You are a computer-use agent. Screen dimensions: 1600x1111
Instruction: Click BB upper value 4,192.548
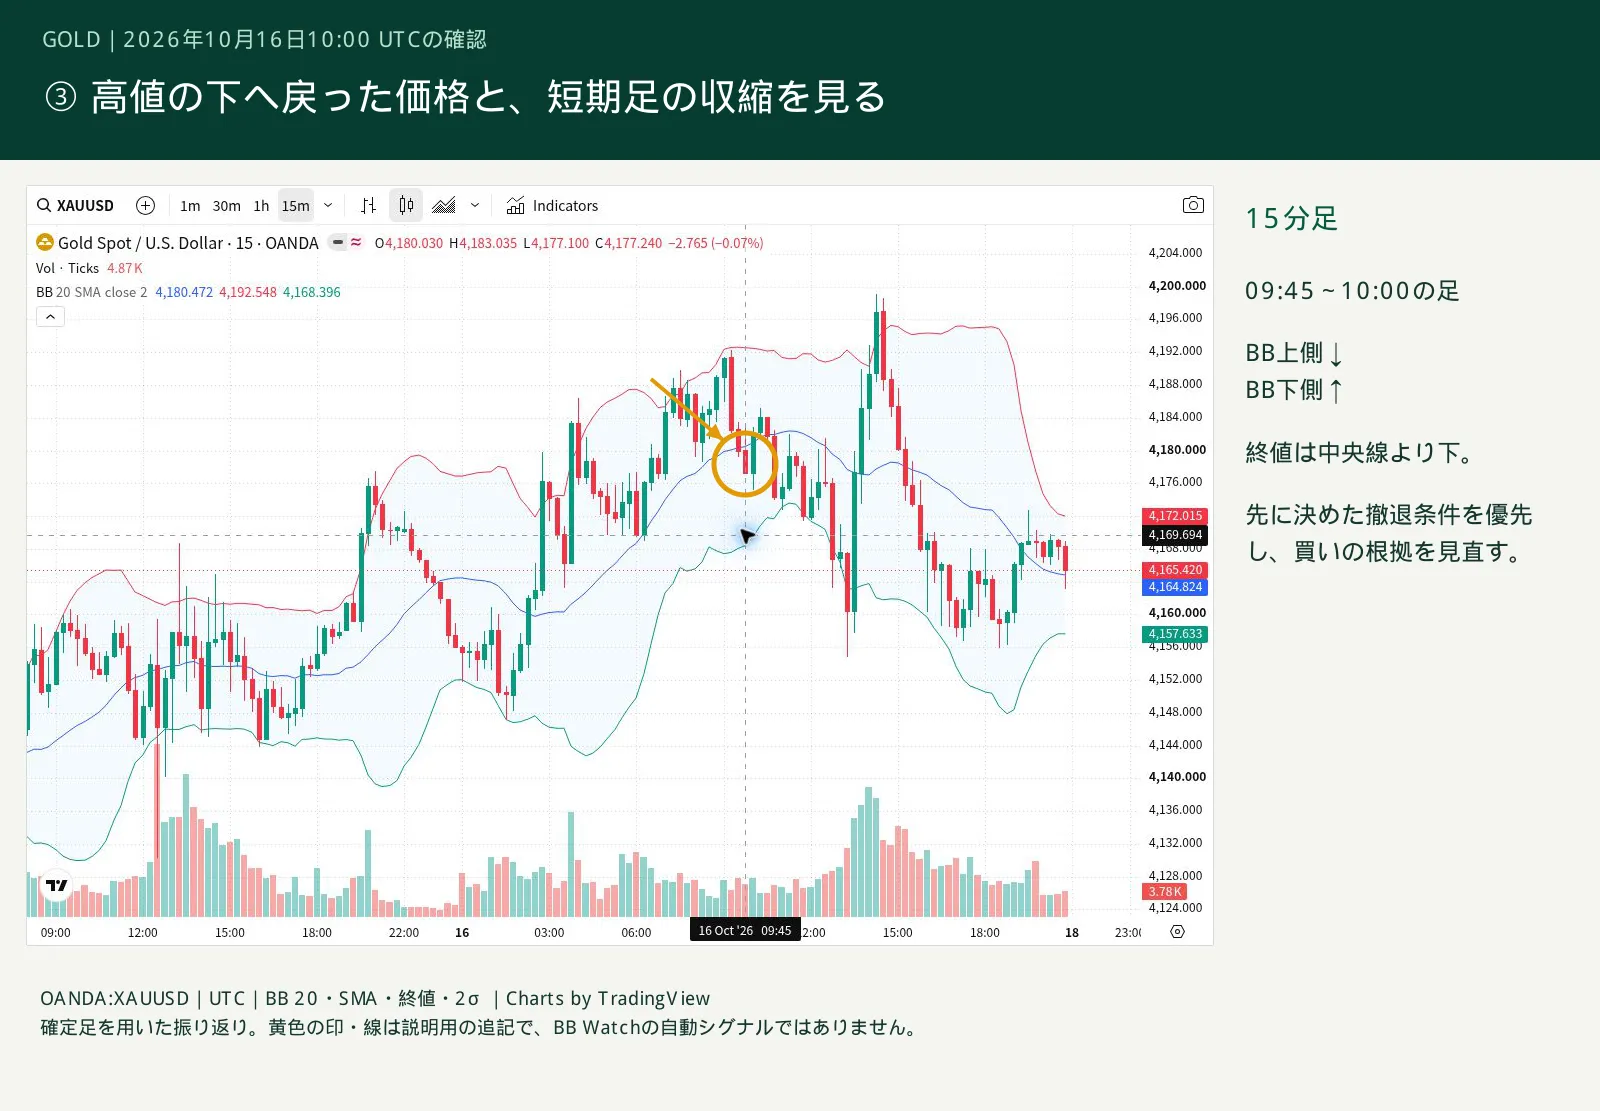248,292
